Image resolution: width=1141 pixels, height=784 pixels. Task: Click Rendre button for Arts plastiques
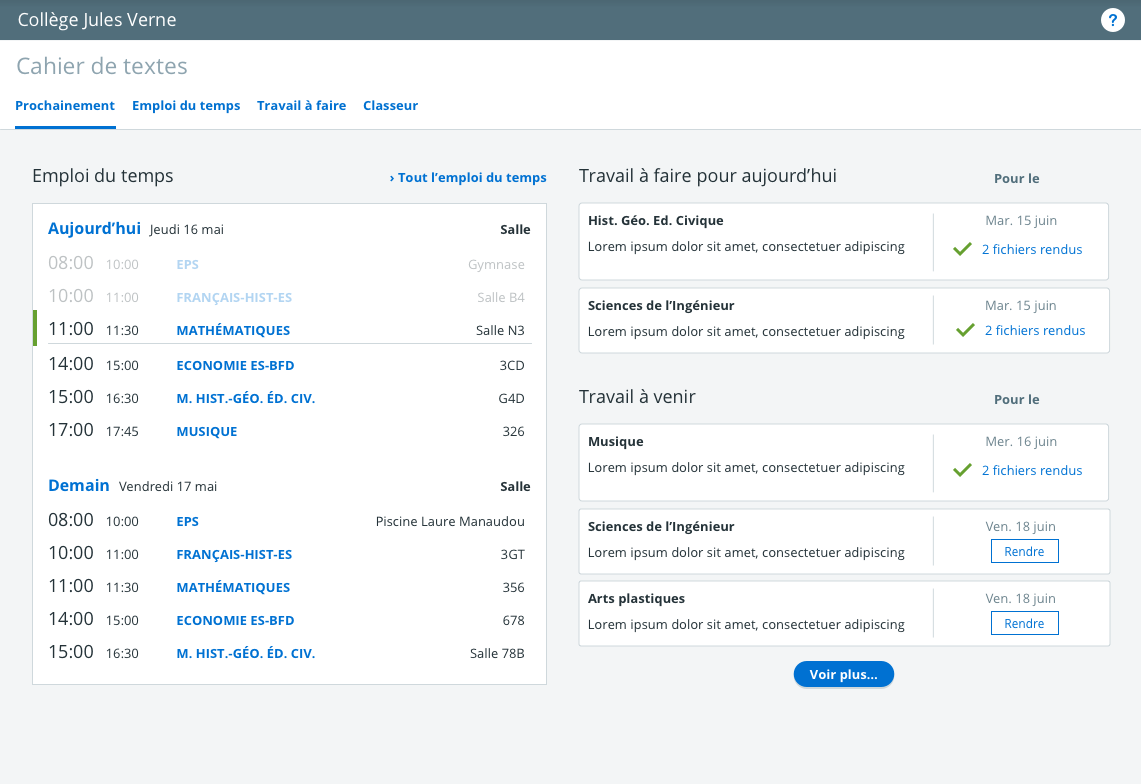click(x=1024, y=623)
